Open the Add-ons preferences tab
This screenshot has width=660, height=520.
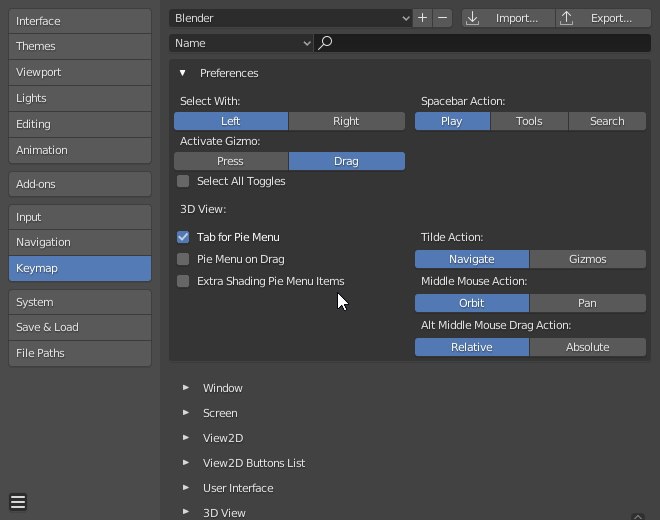point(80,184)
